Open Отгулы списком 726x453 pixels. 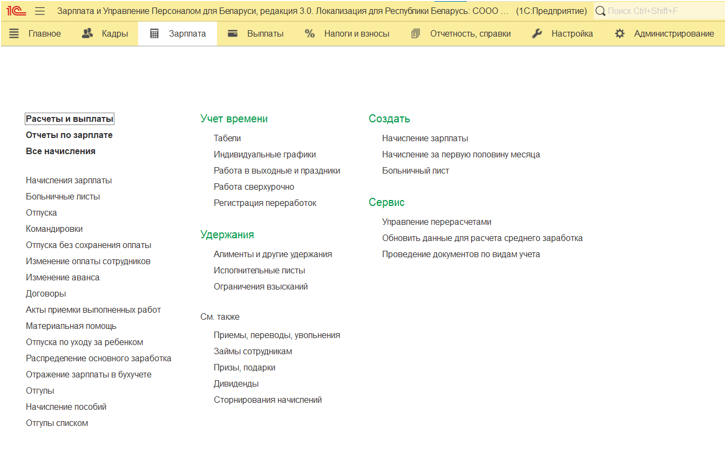[x=56, y=423]
